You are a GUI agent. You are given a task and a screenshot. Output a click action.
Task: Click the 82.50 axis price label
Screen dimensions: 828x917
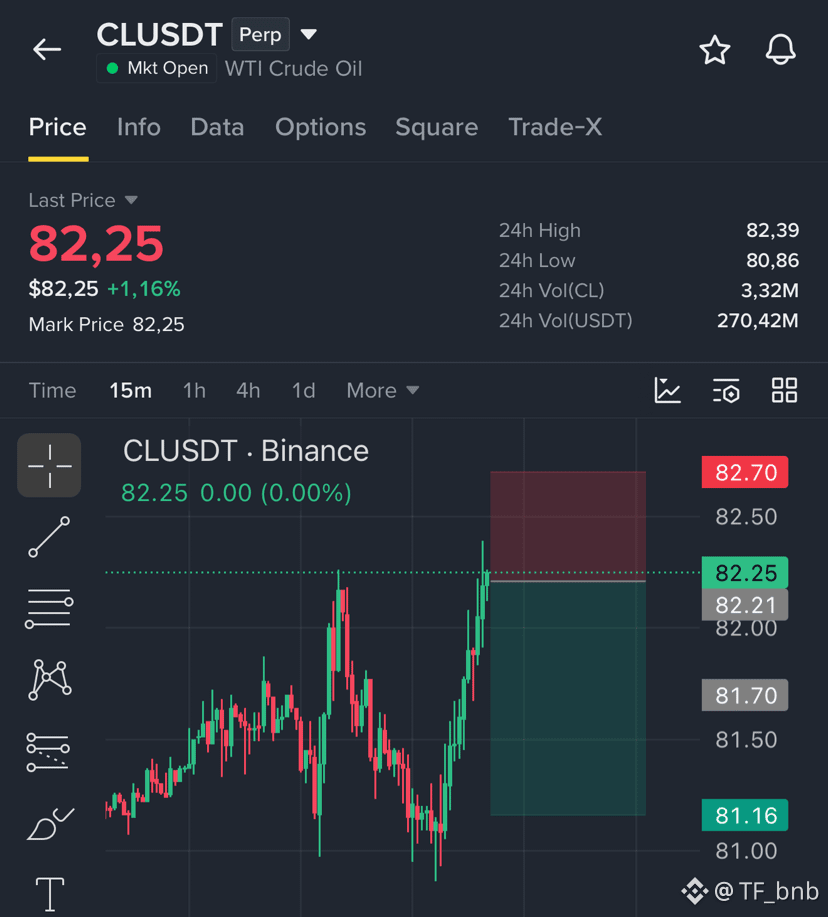pos(746,517)
